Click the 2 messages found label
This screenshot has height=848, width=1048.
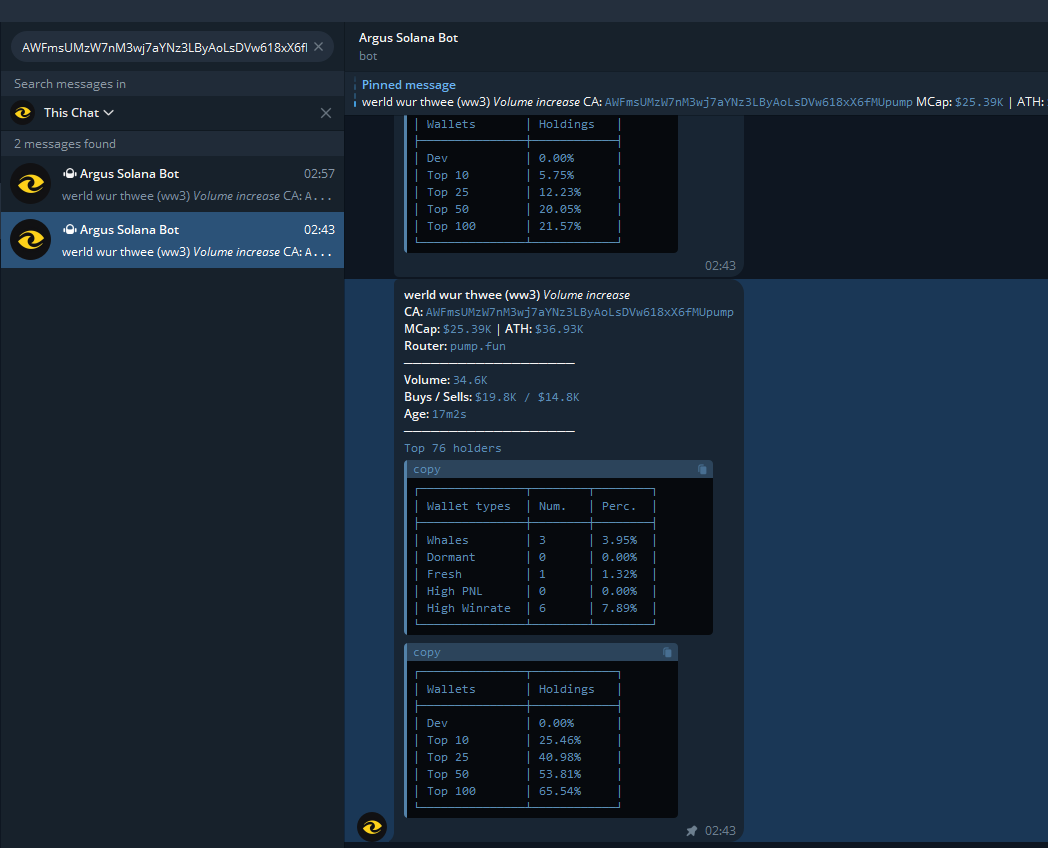pos(65,144)
